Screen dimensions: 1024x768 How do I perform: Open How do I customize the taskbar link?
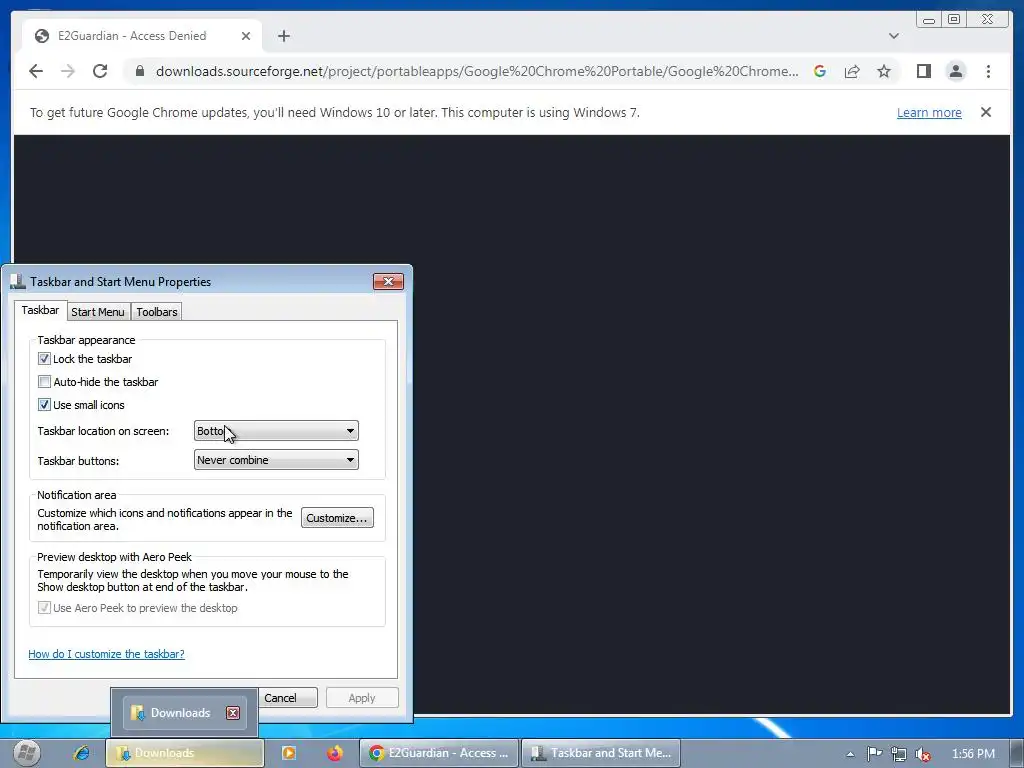106,654
